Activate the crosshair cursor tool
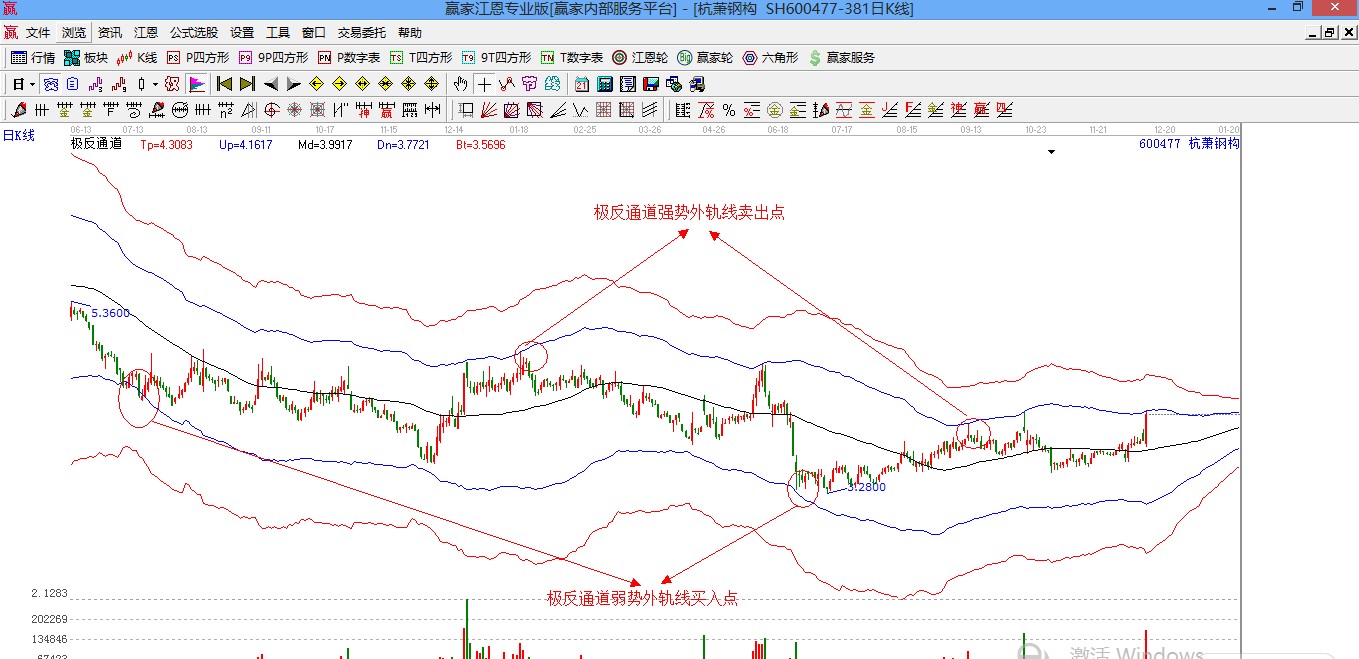The width and height of the screenshot is (1359, 659). 484,84
